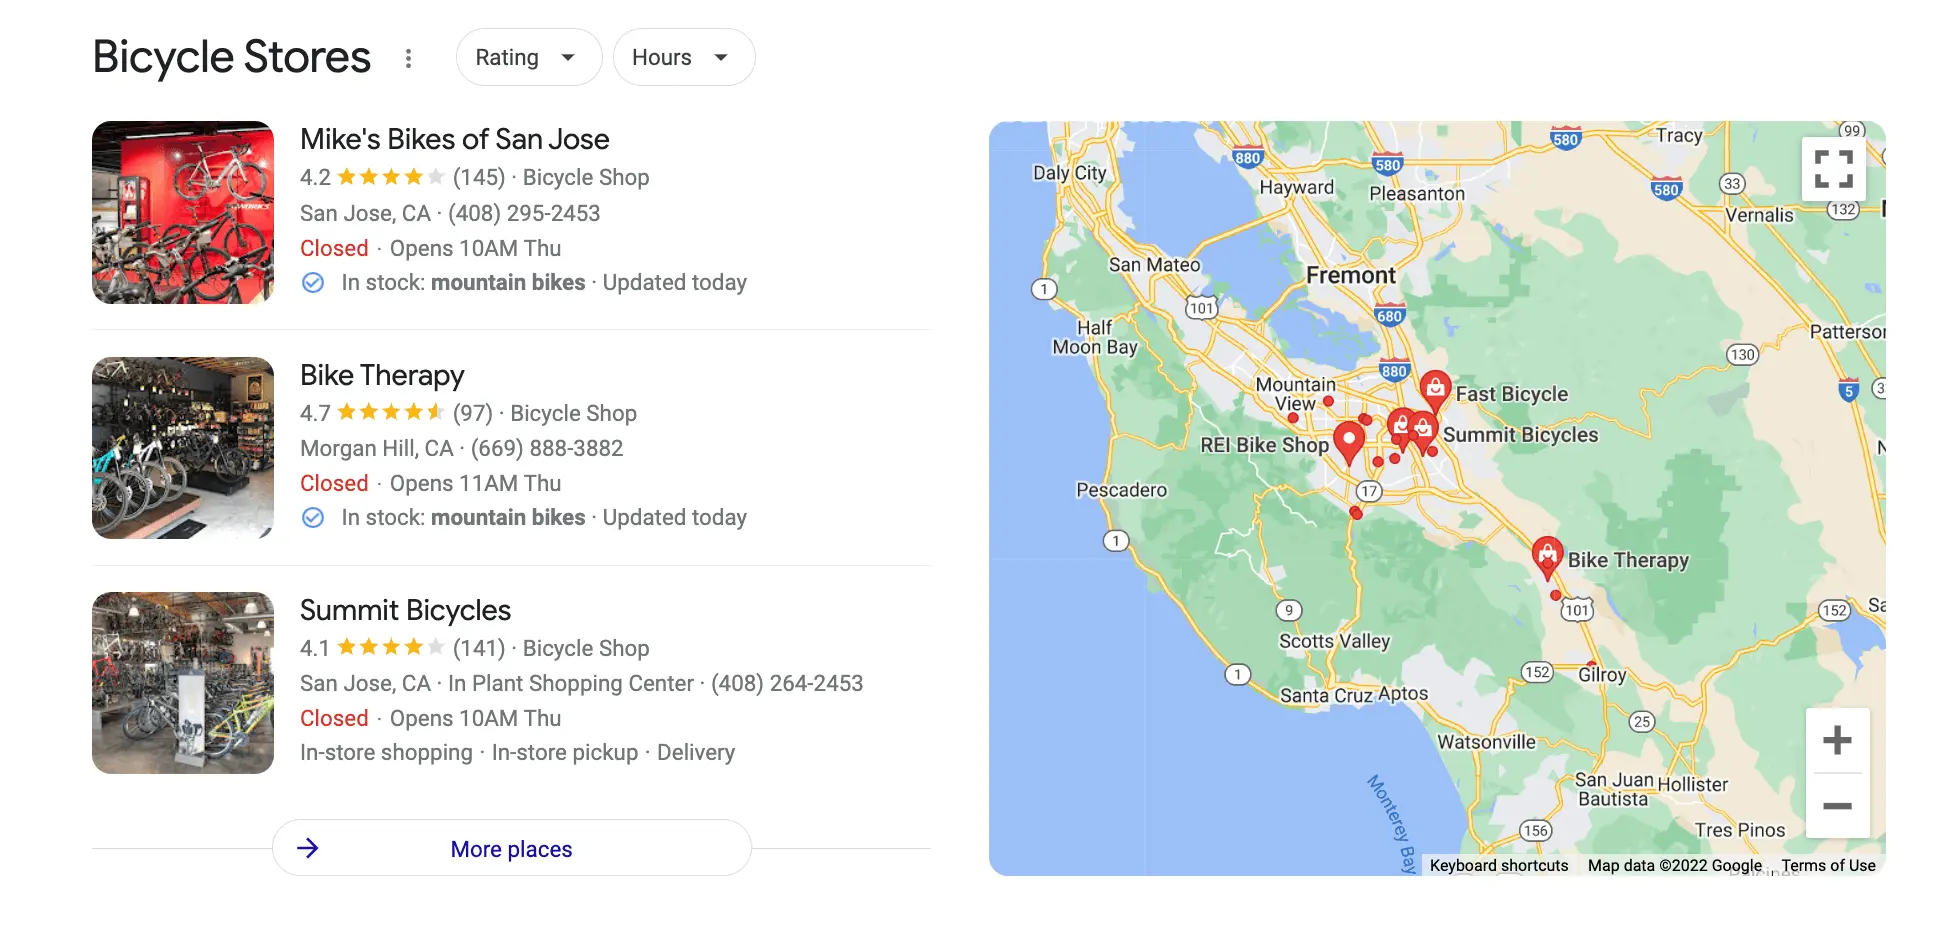Click the arrow icon in More places
The image size is (1946, 942).
[x=308, y=848]
